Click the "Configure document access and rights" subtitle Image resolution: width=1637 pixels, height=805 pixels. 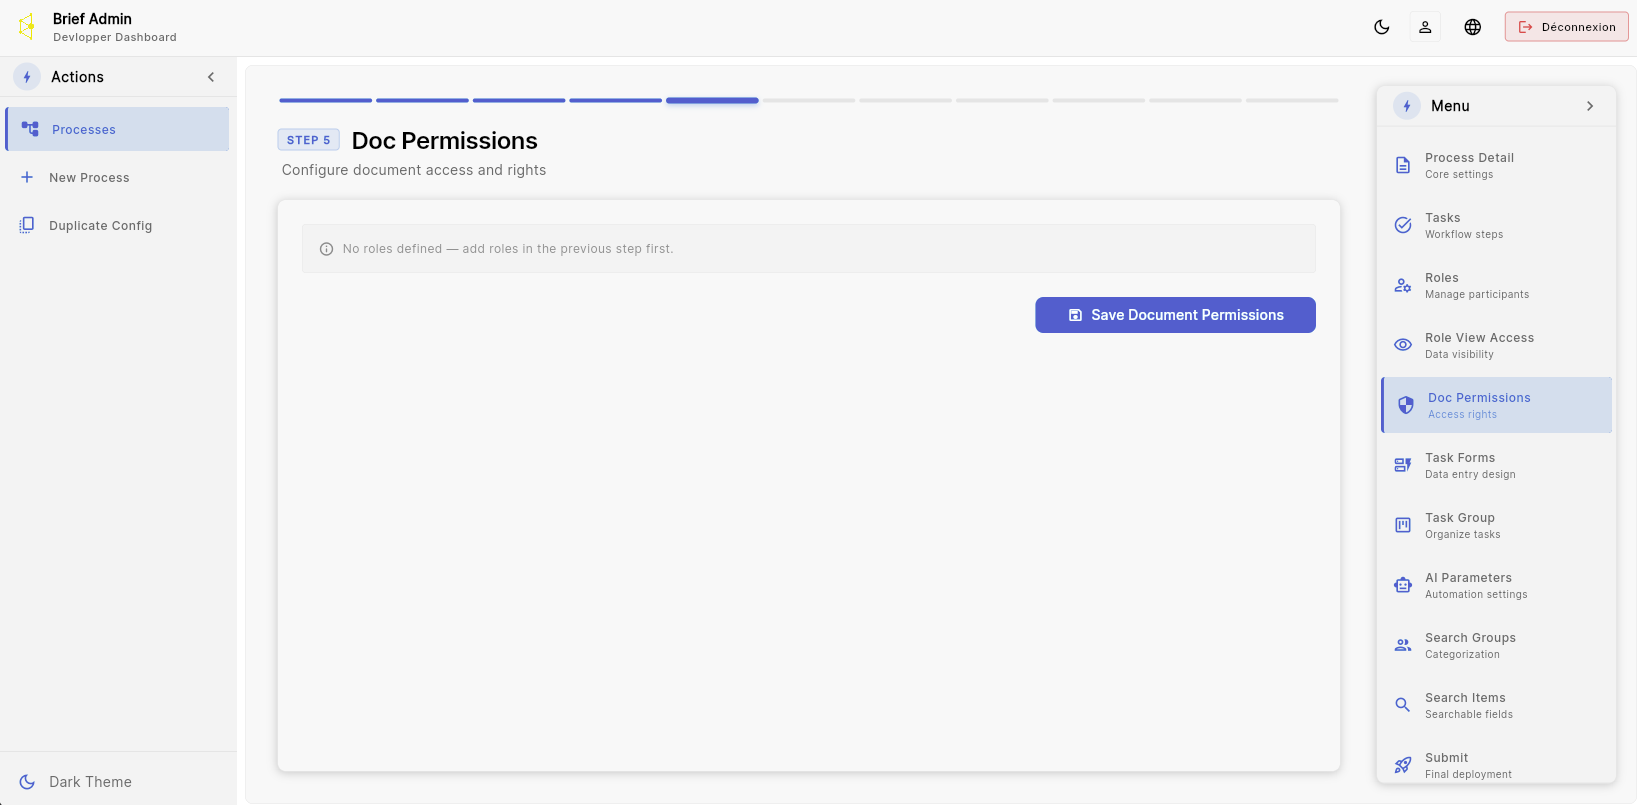(x=414, y=170)
